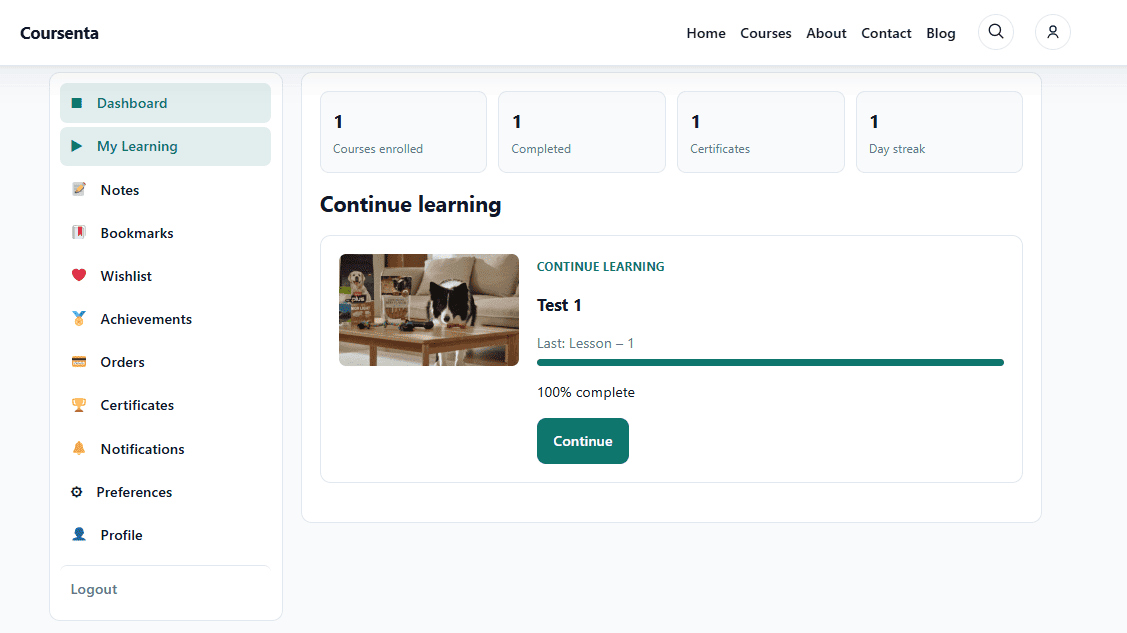Open the Blog navigation link
The image size is (1127, 633).
tap(940, 33)
